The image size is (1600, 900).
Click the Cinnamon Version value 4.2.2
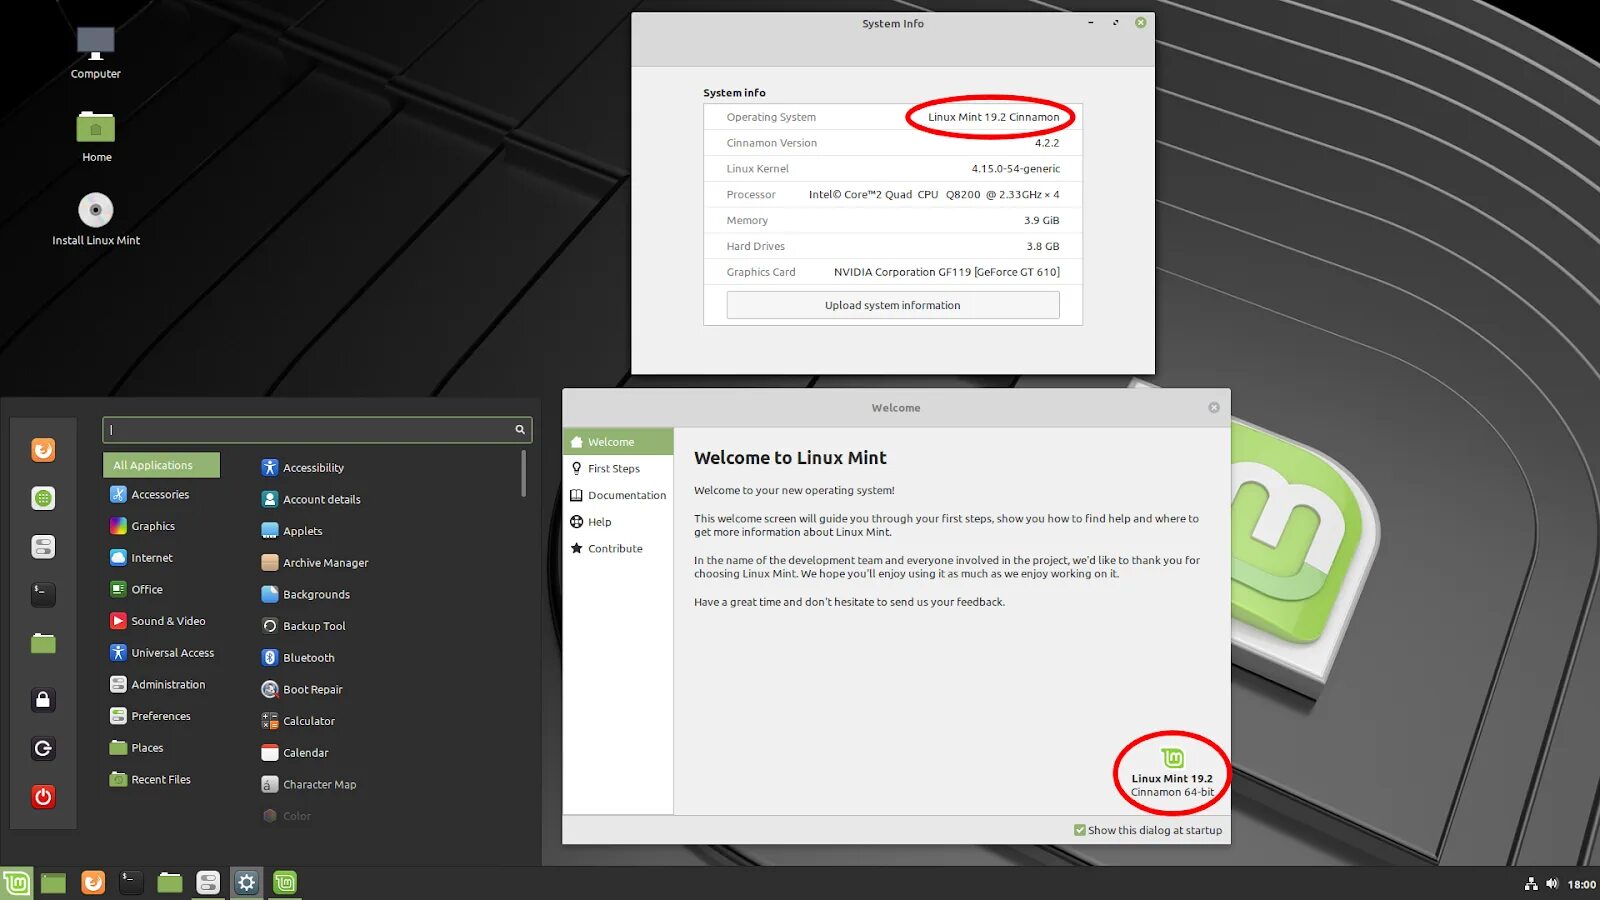(1047, 143)
